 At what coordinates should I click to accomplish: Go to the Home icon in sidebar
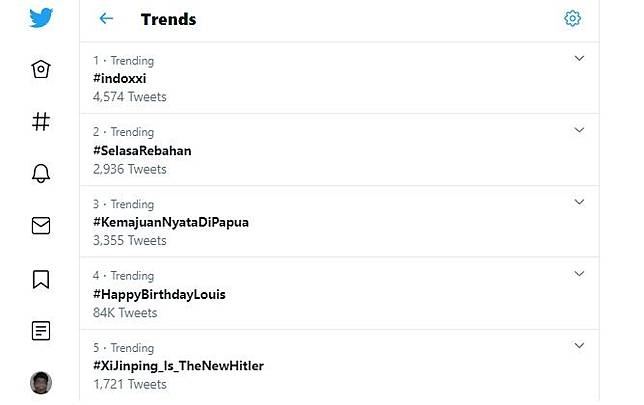click(x=41, y=69)
